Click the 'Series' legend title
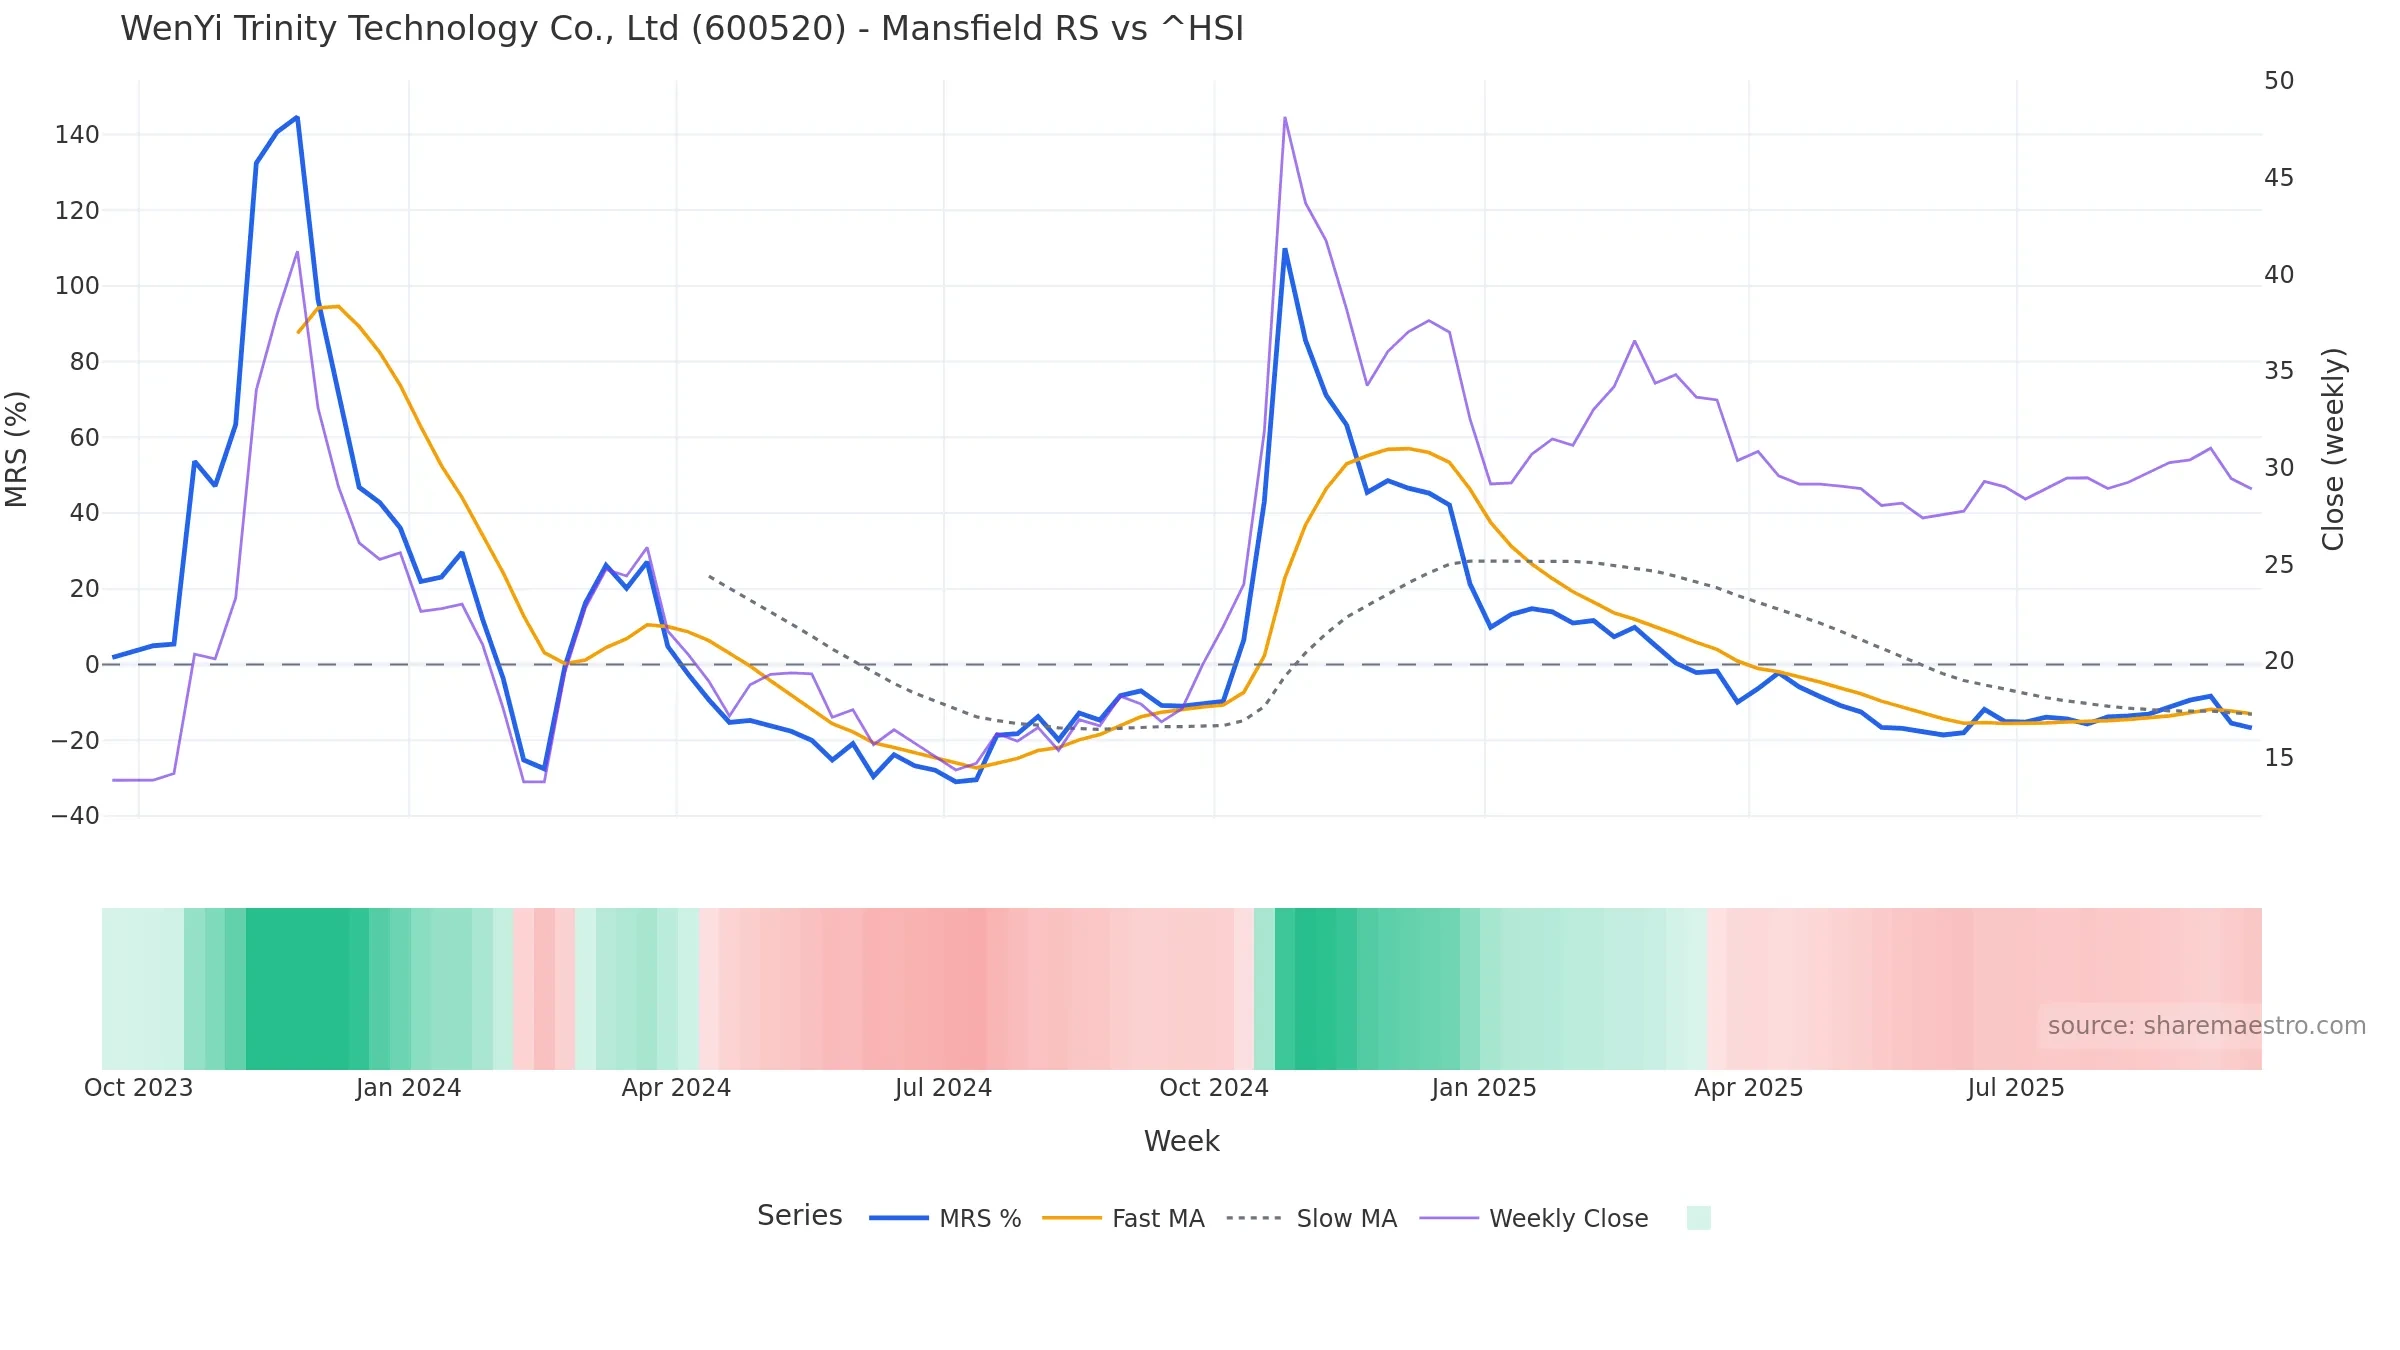This screenshot has width=2400, height=1350. (x=799, y=1215)
